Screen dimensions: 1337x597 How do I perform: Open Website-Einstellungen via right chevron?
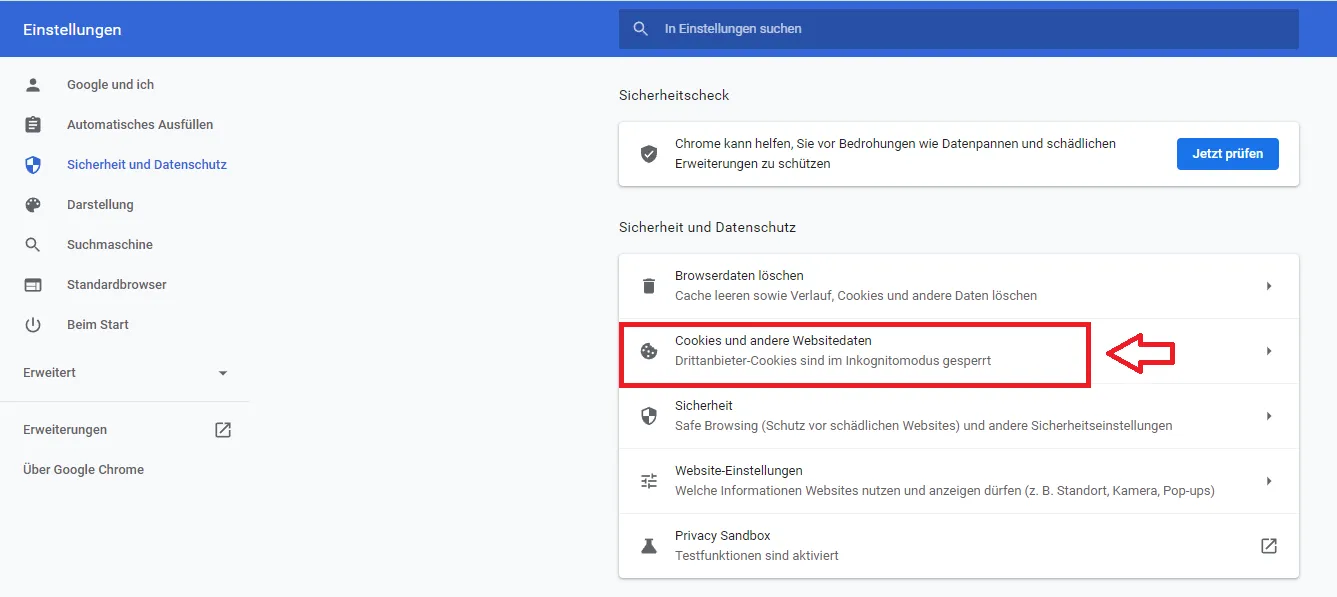[x=1268, y=481]
